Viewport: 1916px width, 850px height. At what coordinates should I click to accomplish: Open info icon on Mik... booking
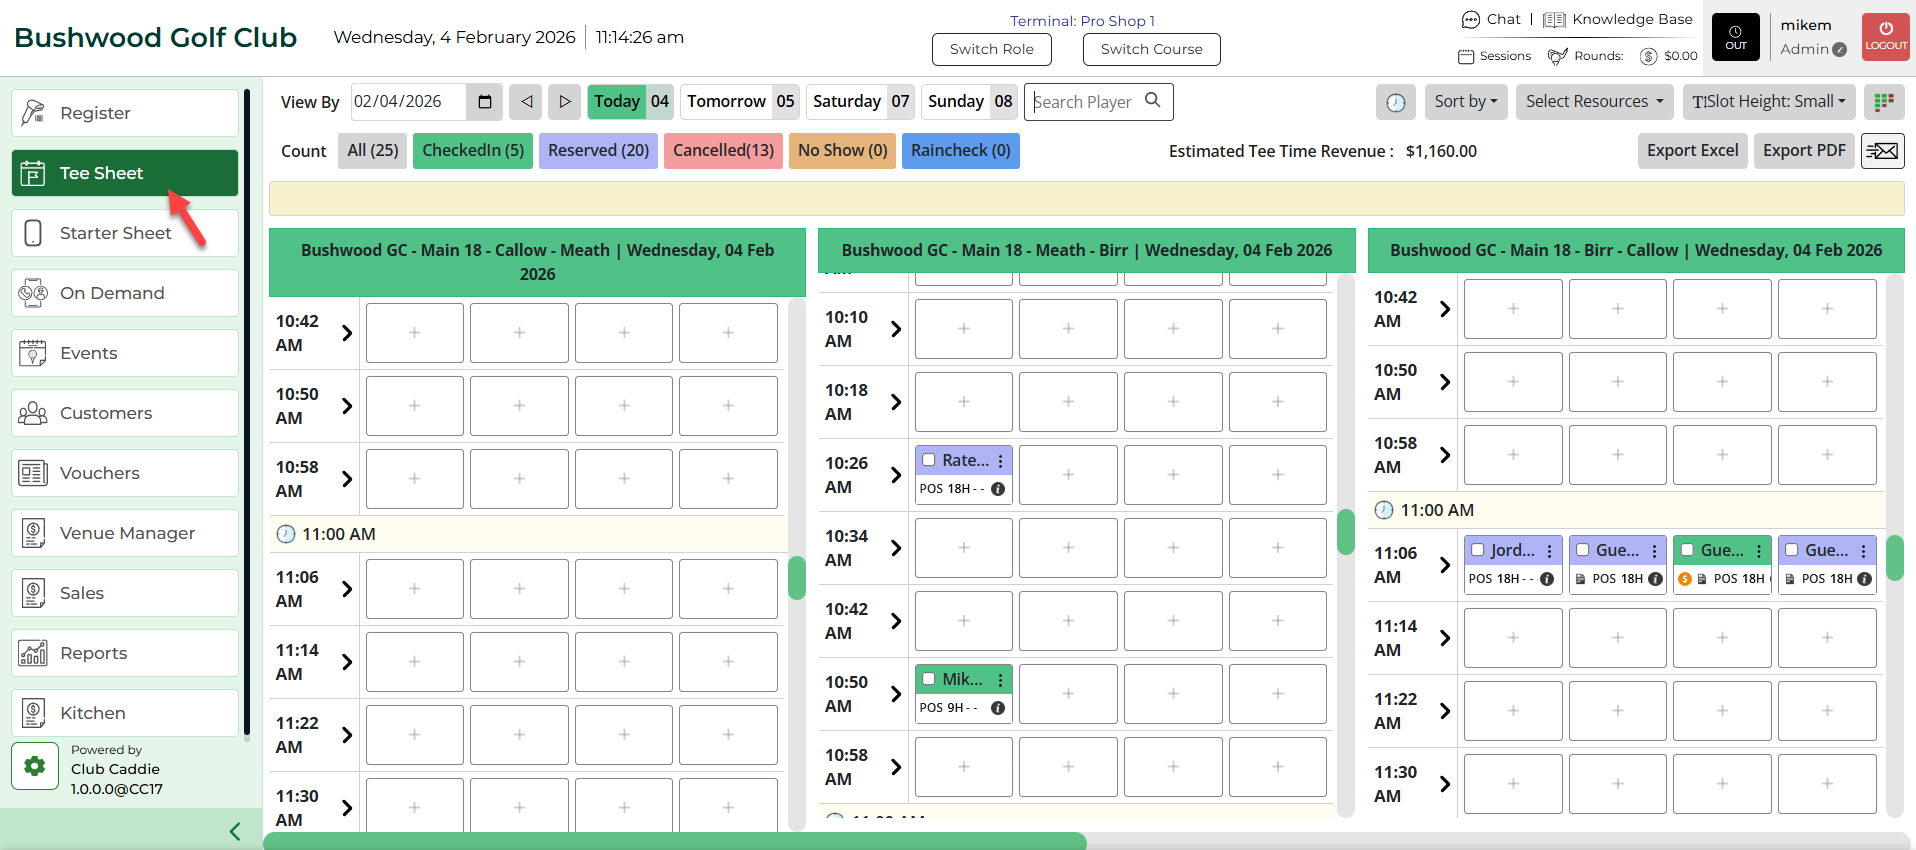[x=997, y=708]
